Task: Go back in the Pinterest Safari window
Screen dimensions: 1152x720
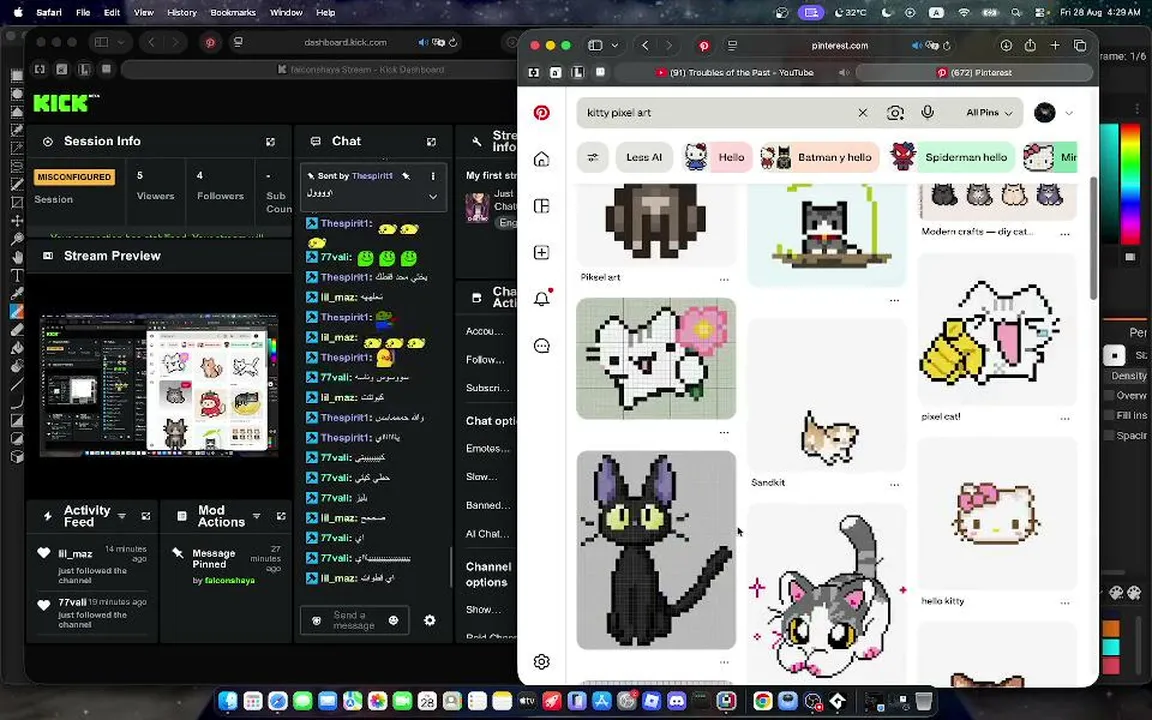Action: [x=645, y=46]
